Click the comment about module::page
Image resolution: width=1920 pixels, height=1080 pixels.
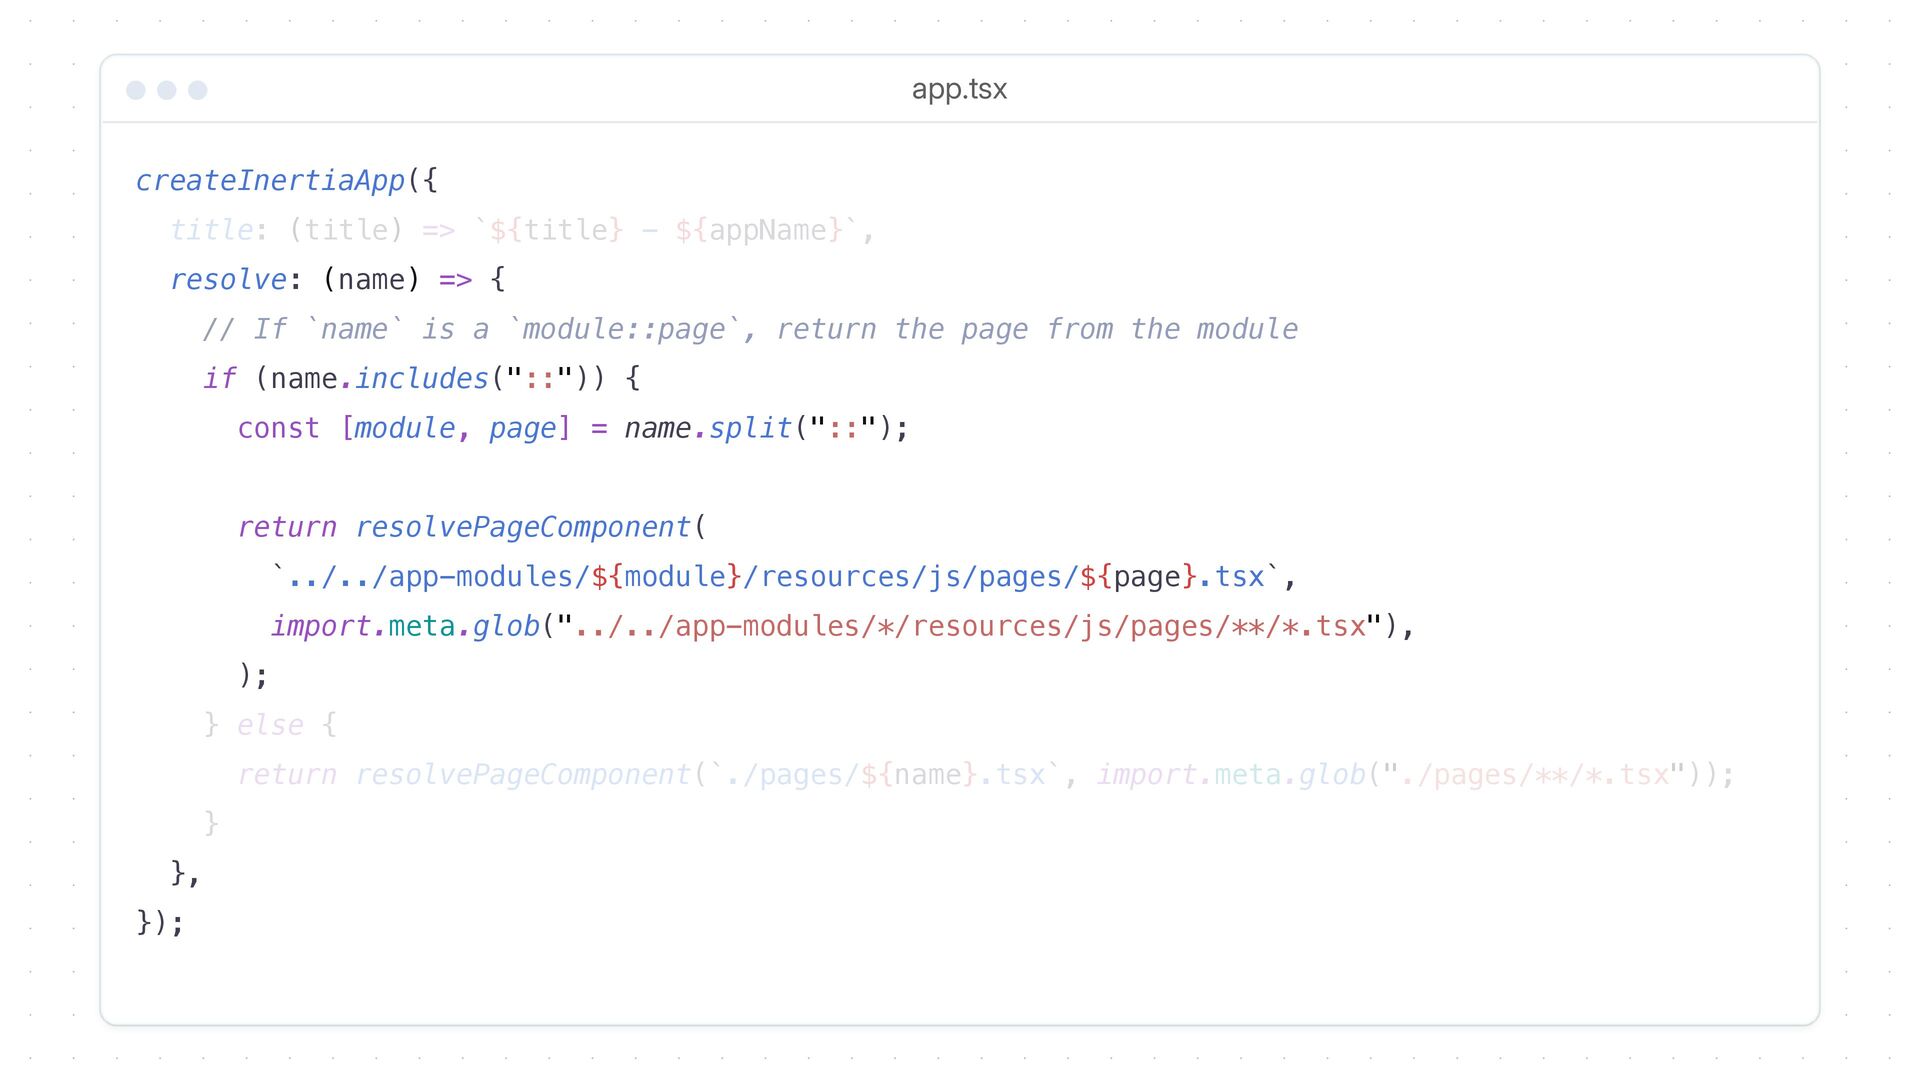750,329
